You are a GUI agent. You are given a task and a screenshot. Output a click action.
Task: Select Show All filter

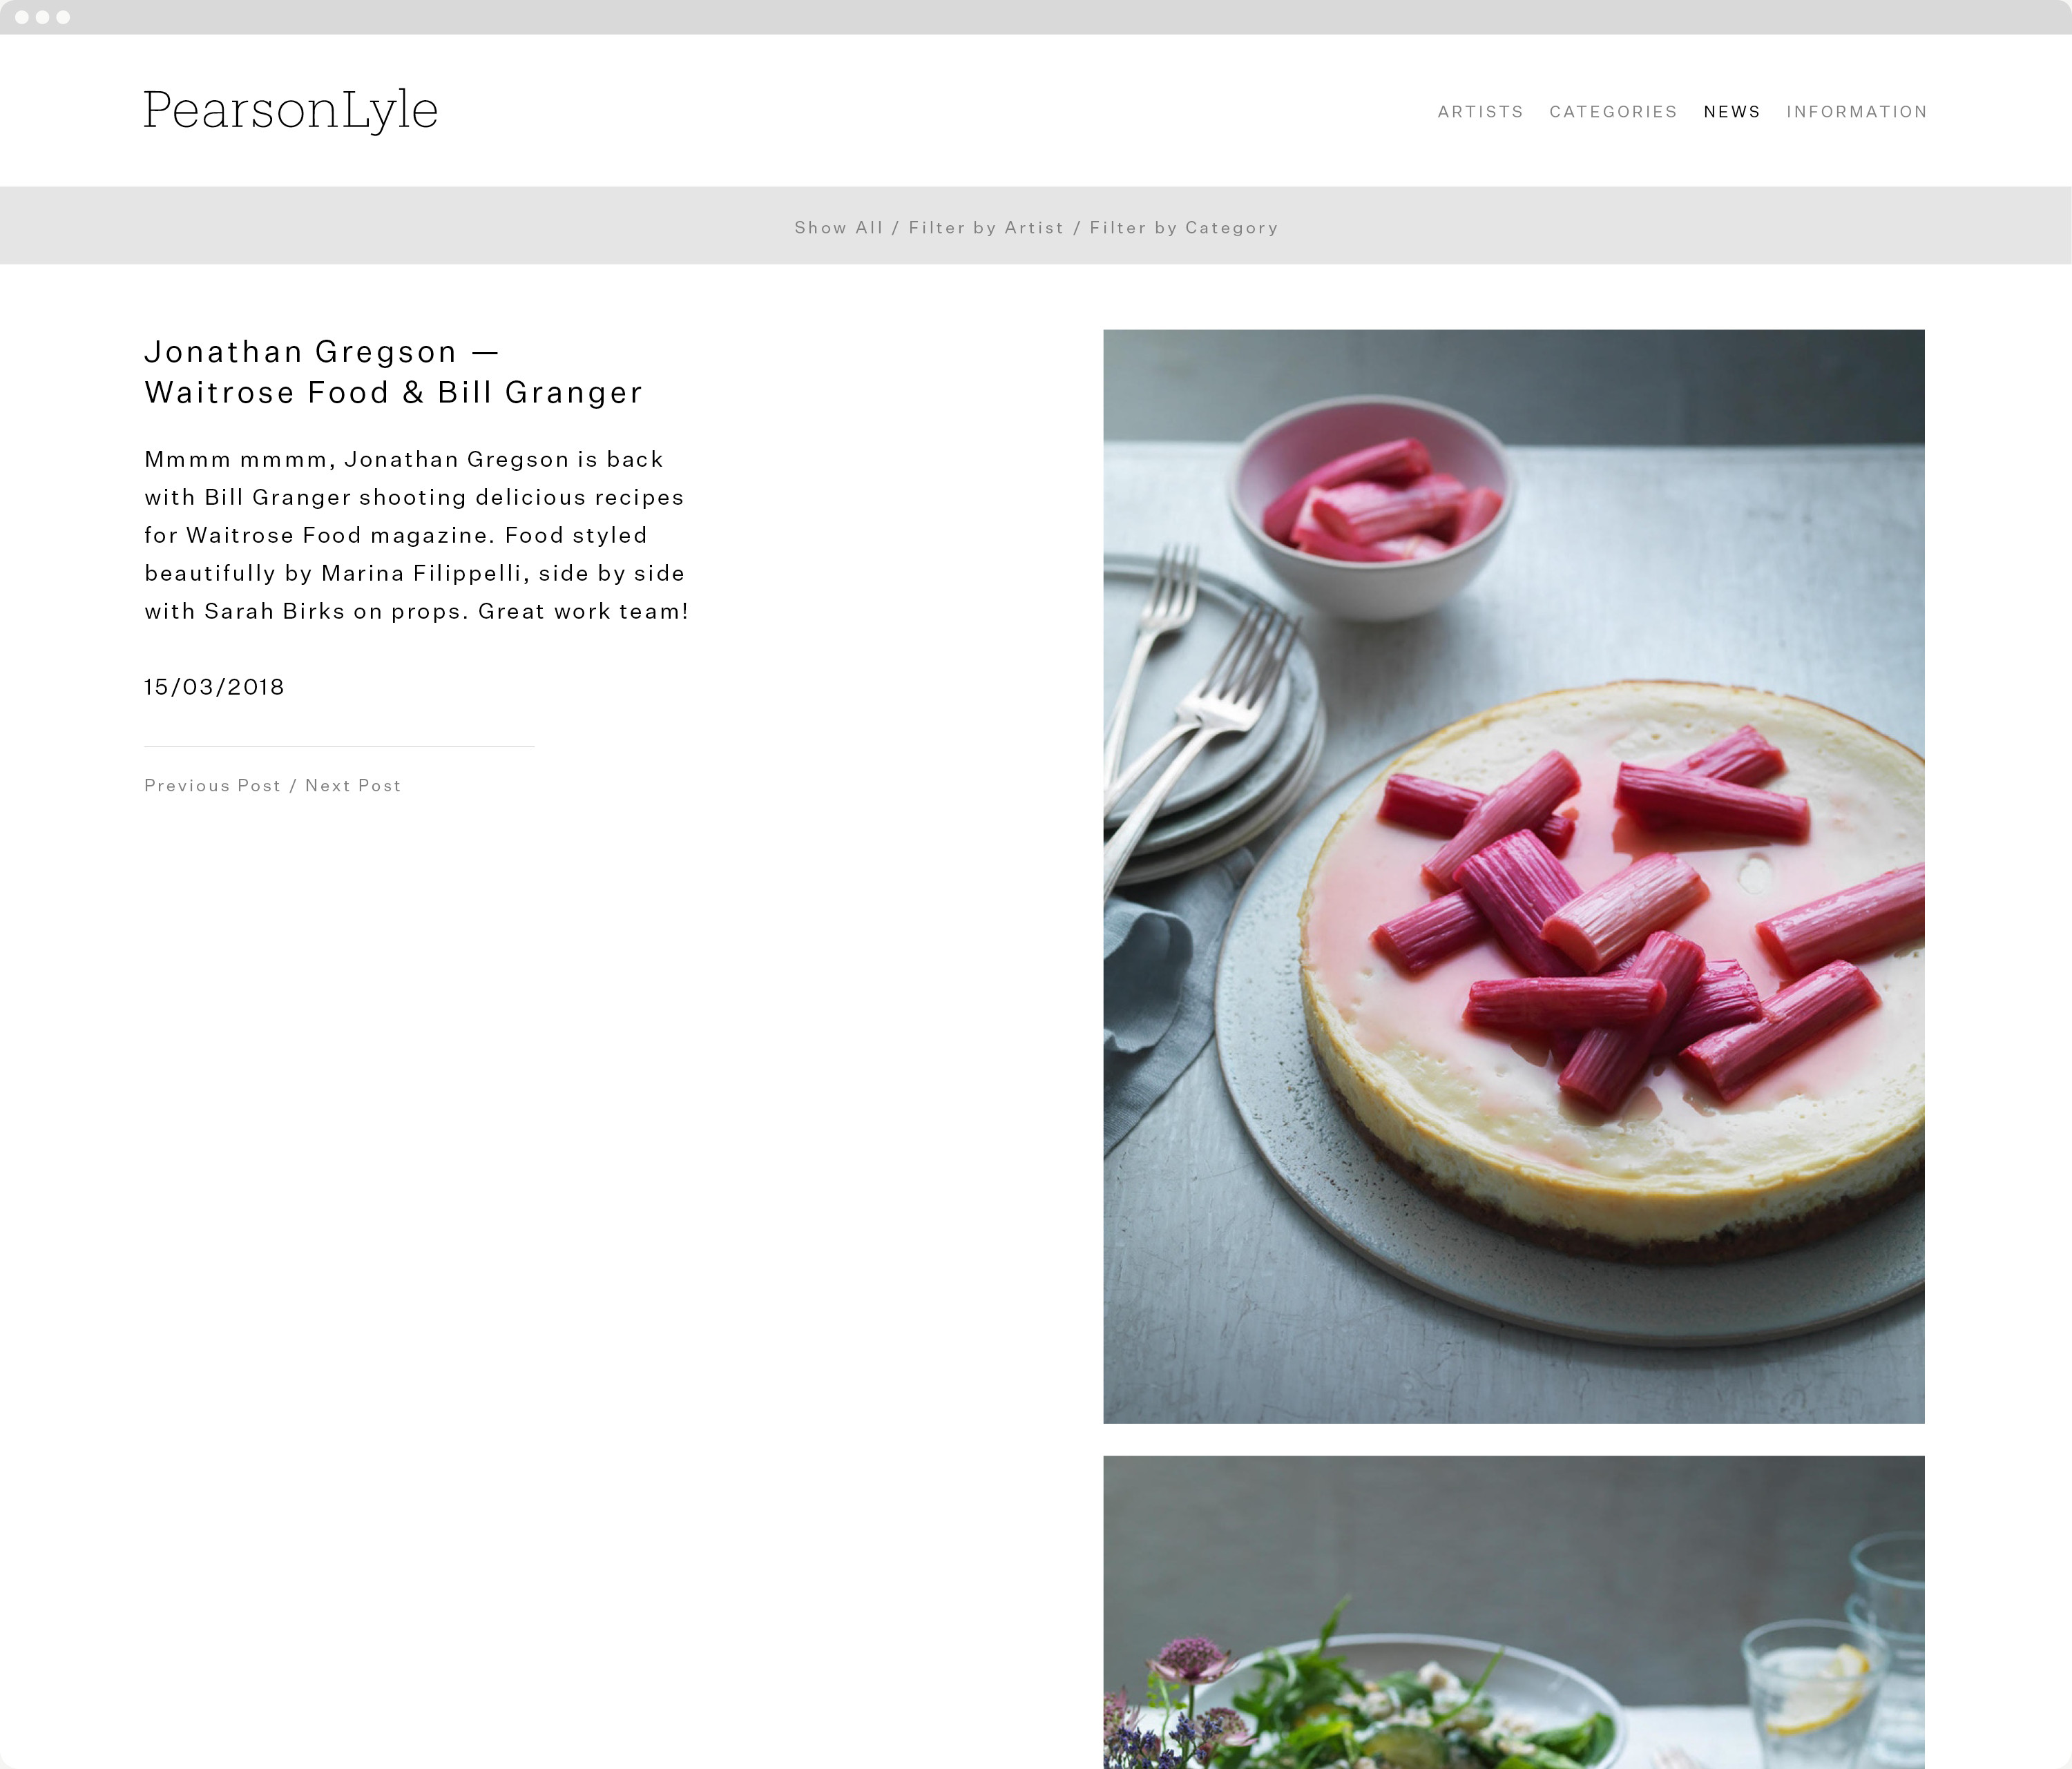click(838, 228)
